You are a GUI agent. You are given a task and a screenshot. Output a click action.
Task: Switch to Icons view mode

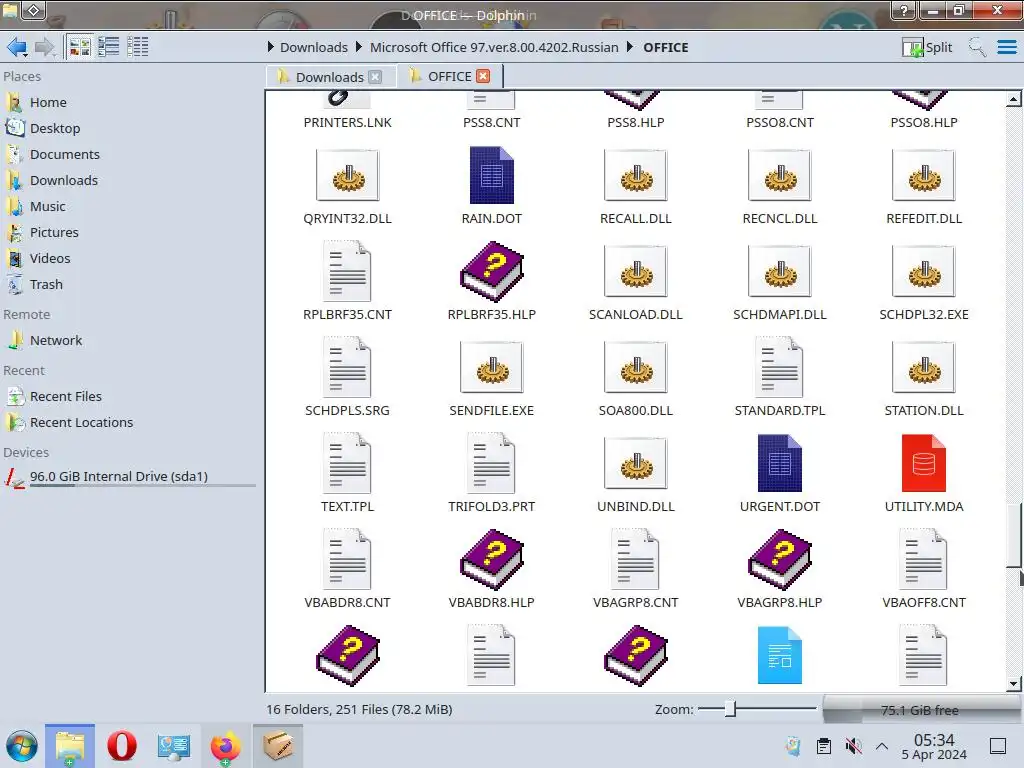(80, 47)
